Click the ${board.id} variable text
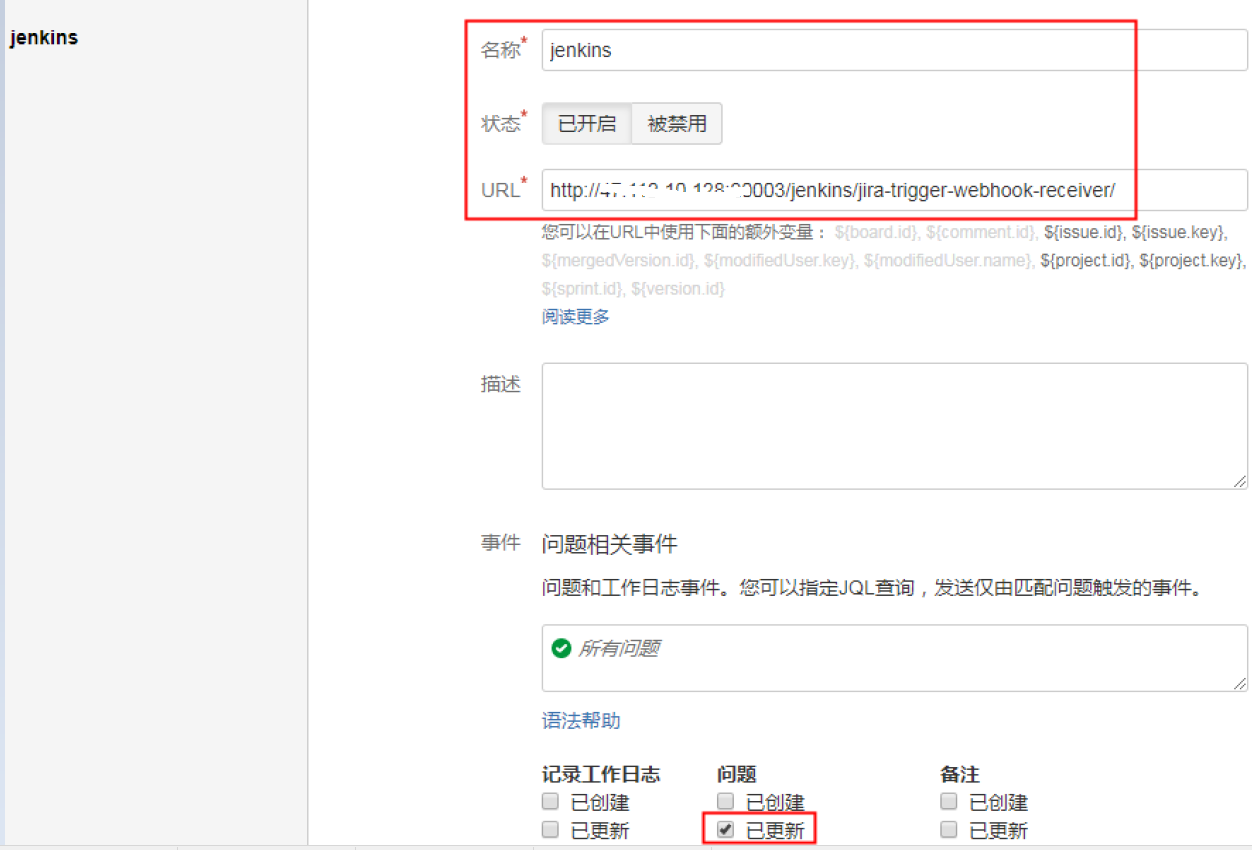Viewport: 1252px width, 850px height. 875,232
